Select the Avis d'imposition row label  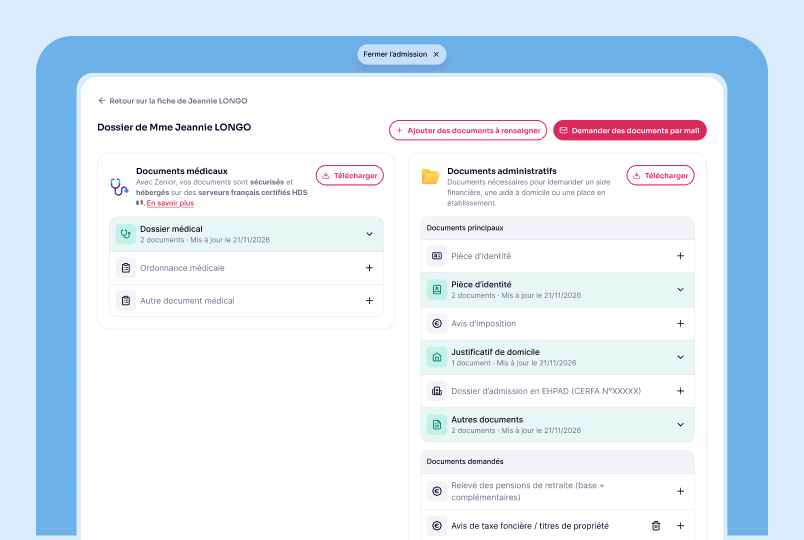(x=484, y=323)
